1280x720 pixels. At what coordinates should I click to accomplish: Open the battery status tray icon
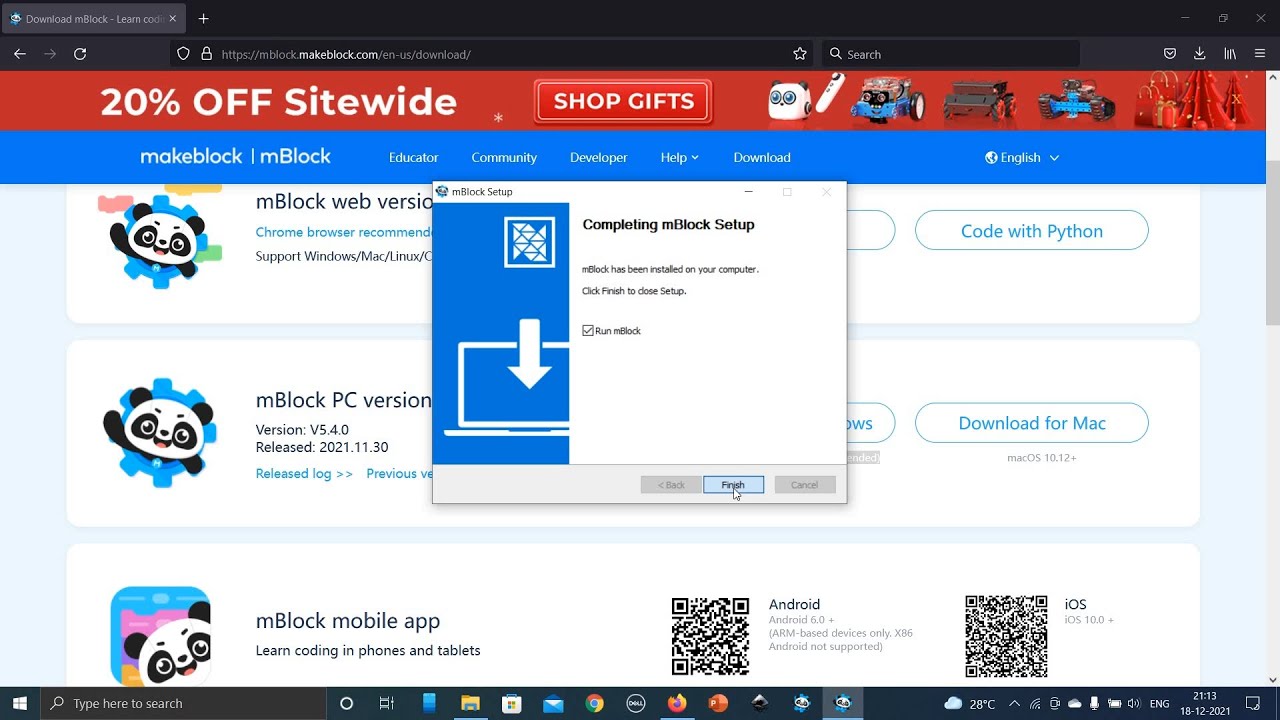click(x=1114, y=703)
